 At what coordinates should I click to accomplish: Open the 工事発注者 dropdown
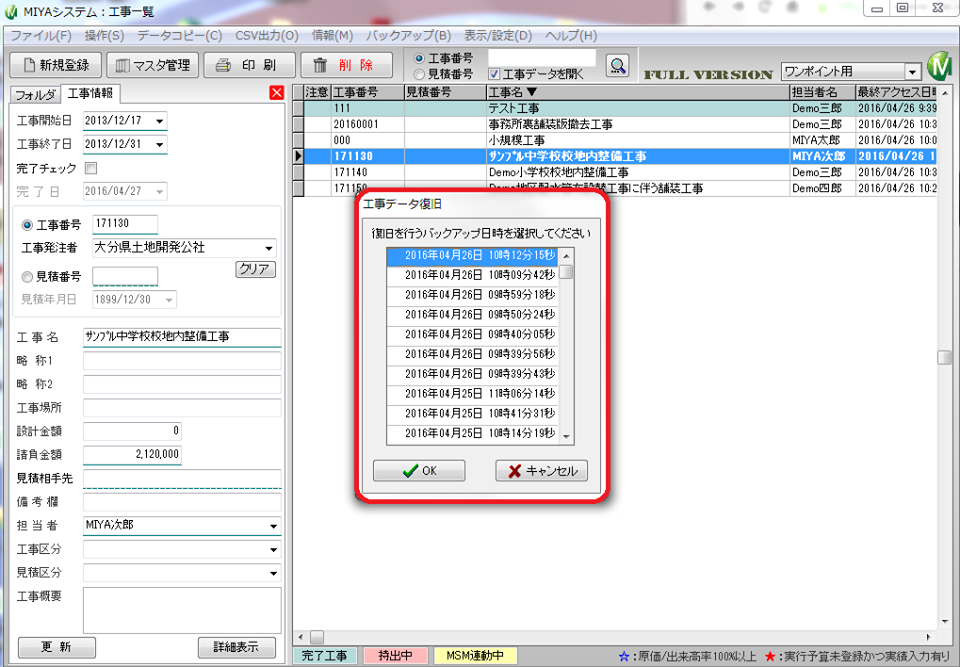click(269, 248)
